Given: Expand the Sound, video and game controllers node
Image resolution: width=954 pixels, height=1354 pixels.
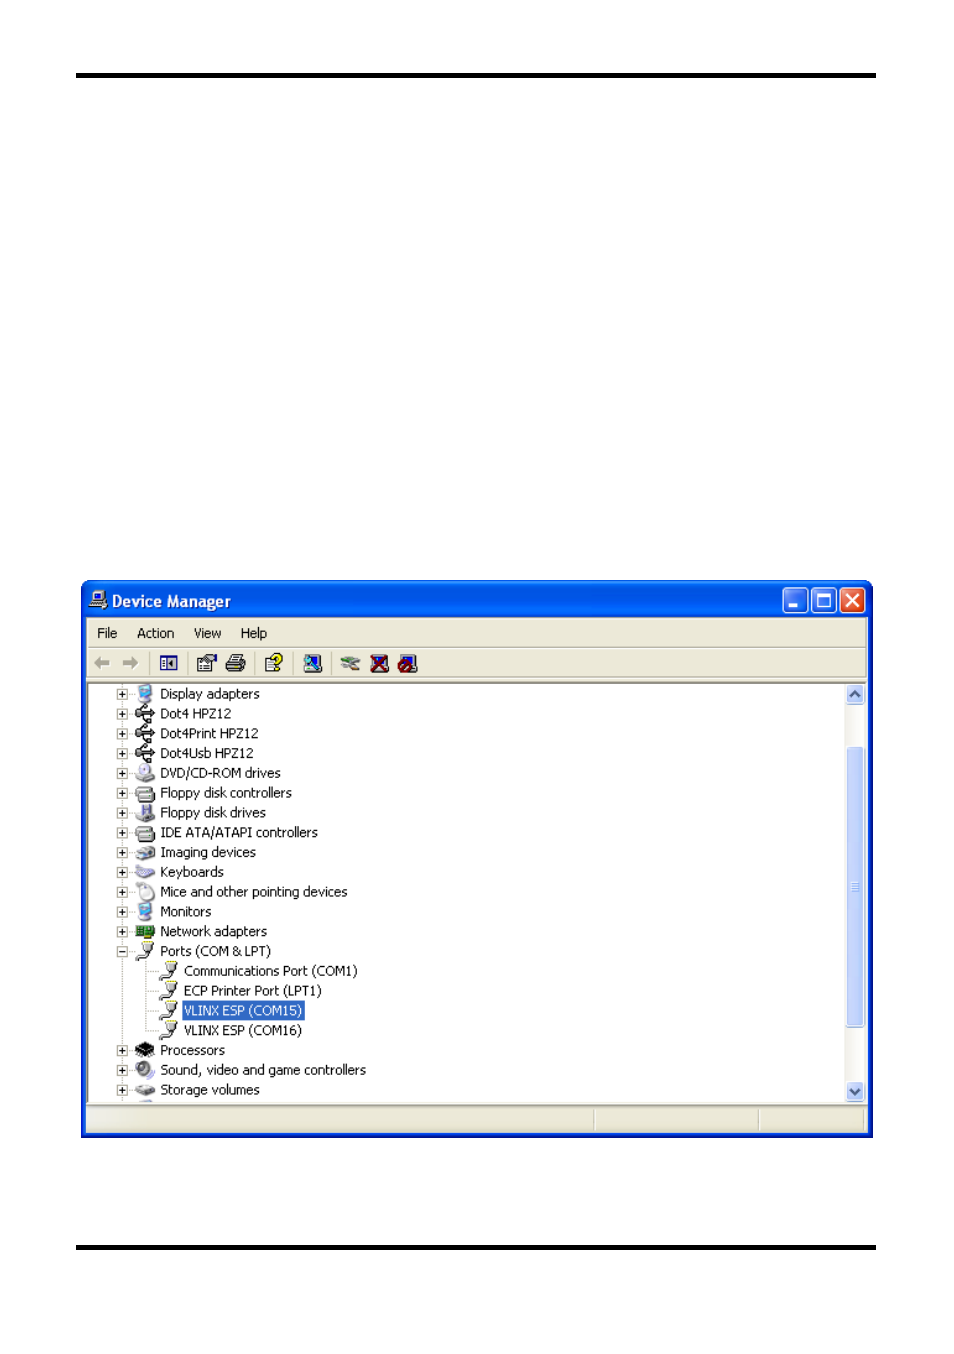Looking at the screenshot, I should pyautogui.click(x=122, y=1071).
